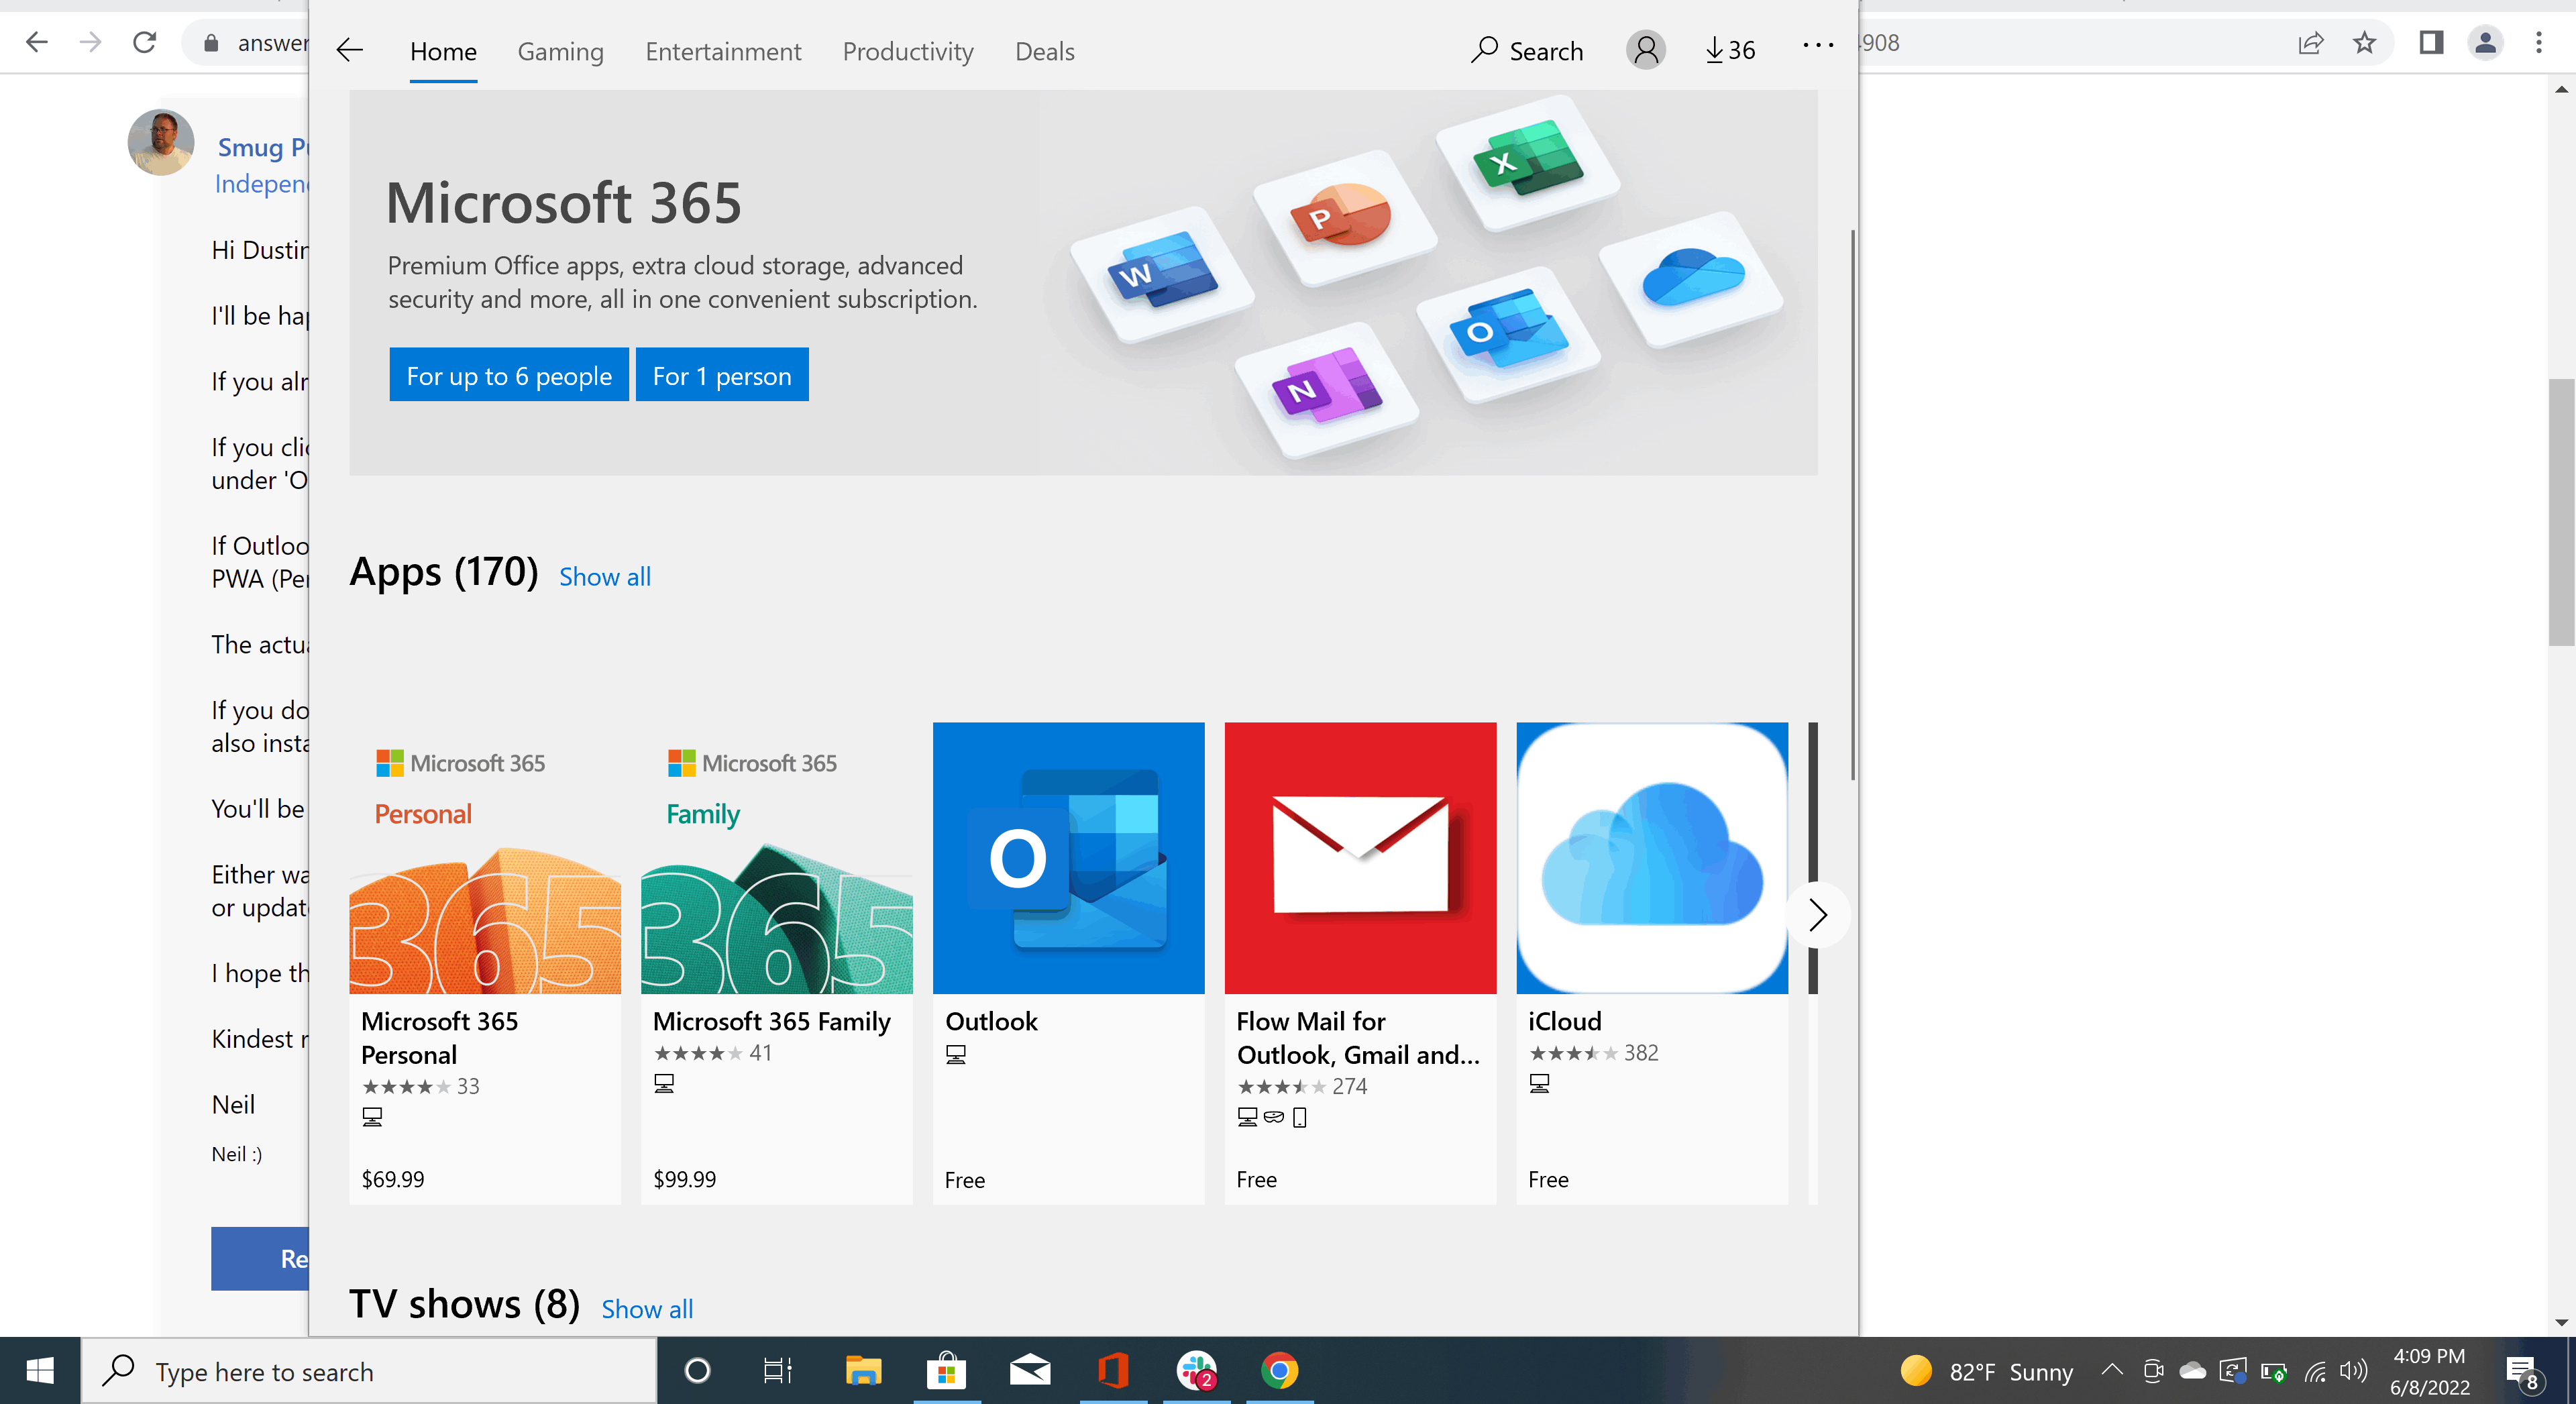Open the Chrome three-dot menu

2539,42
